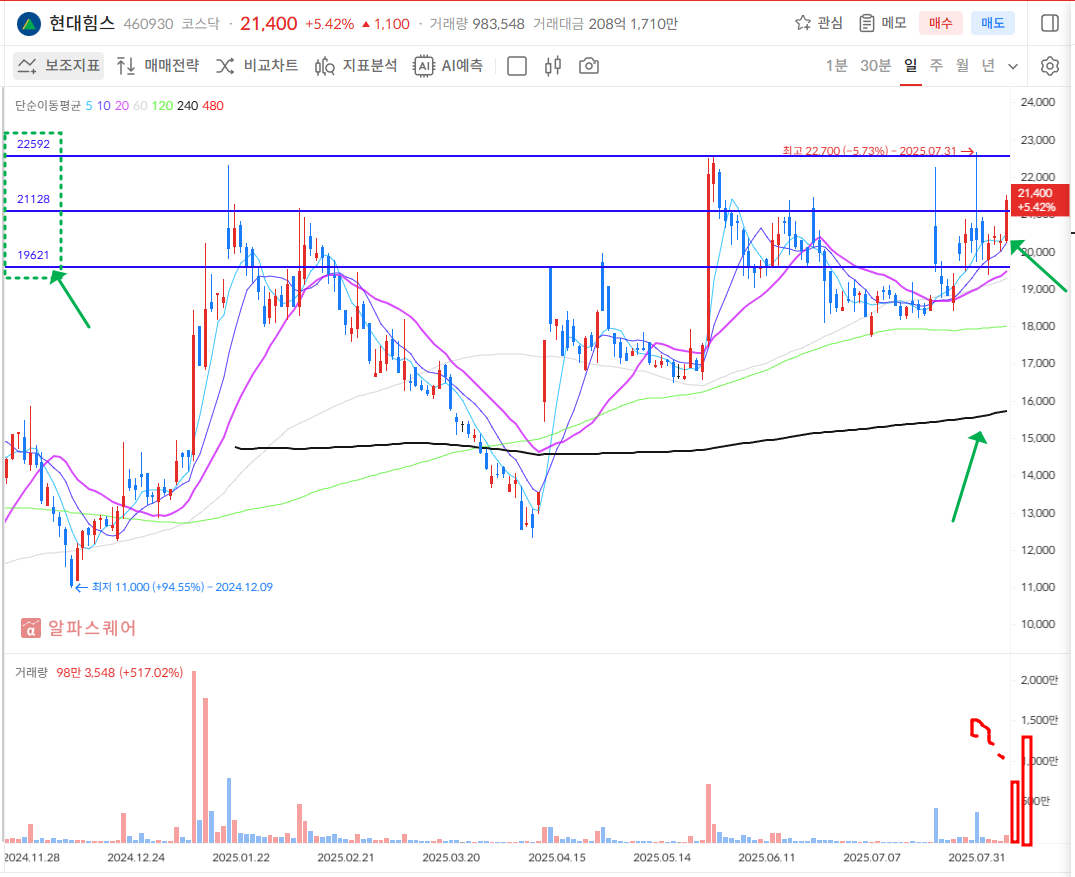Select the 년 yearly timeframe tab
Image resolution: width=1075 pixels, height=877 pixels.
click(988, 66)
